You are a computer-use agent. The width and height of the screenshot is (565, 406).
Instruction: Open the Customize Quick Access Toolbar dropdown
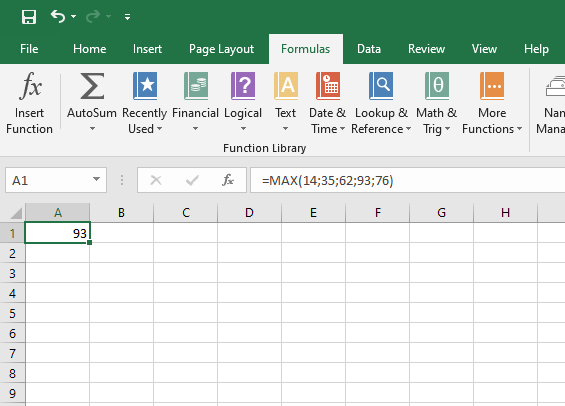127,17
